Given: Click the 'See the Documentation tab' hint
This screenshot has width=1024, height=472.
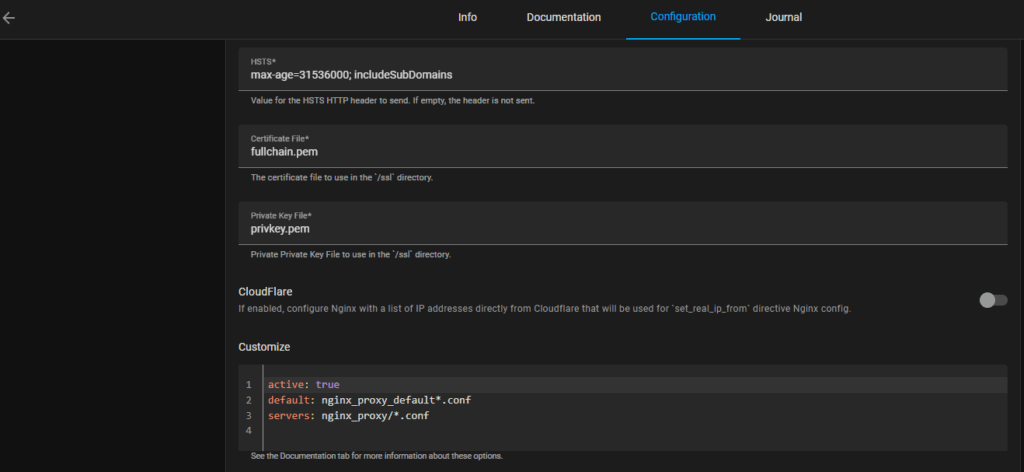Looking at the screenshot, I should click(377, 456).
